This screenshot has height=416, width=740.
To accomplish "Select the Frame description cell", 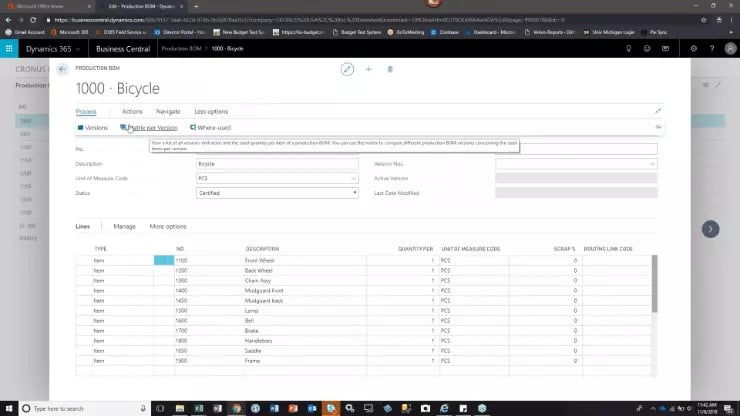I will tap(305, 361).
